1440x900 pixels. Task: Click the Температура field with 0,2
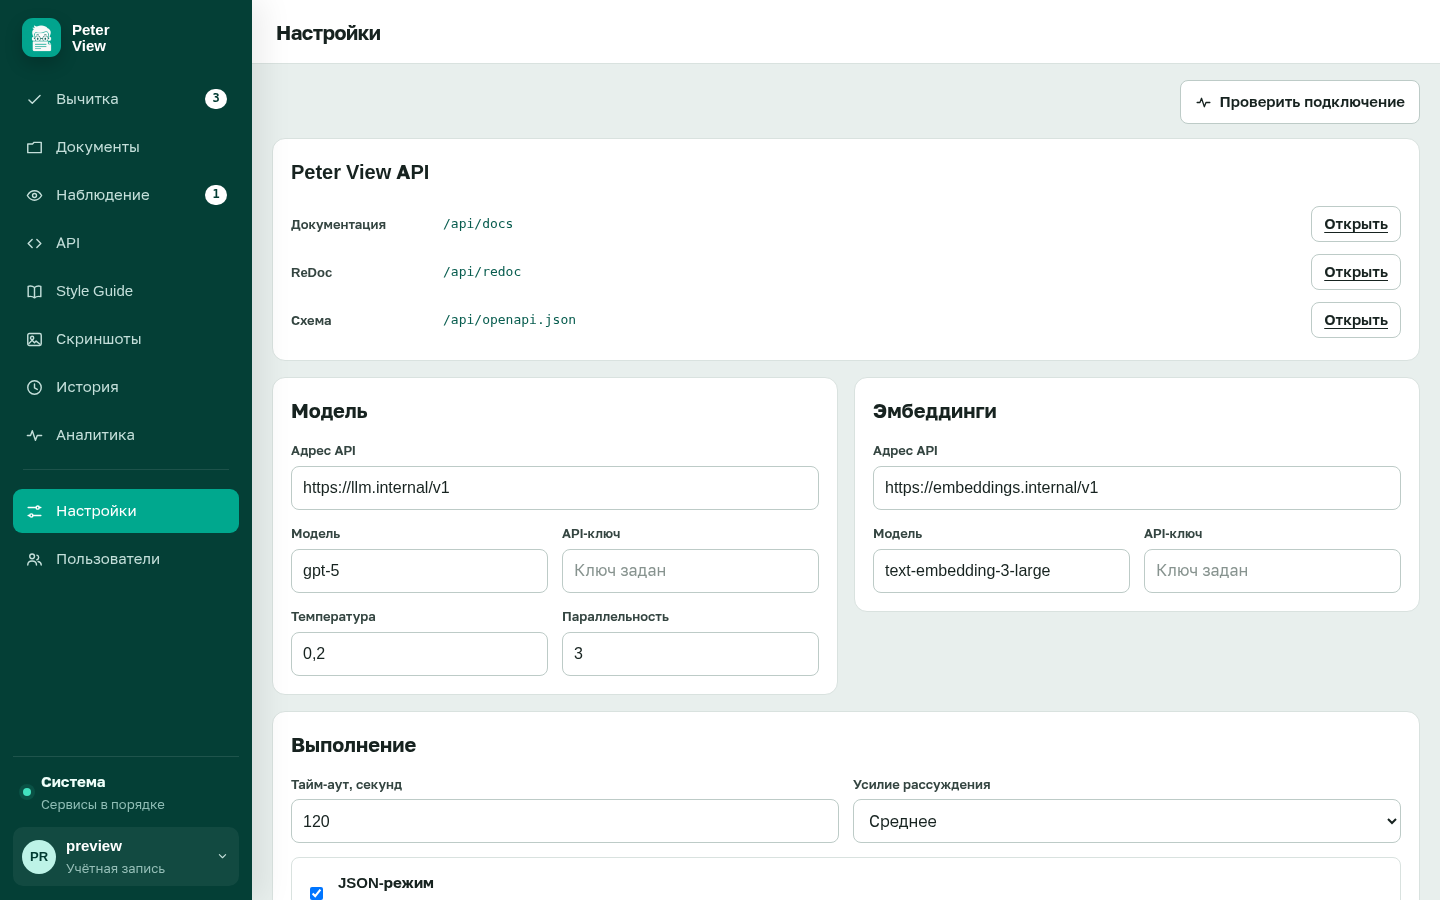pyautogui.click(x=419, y=654)
